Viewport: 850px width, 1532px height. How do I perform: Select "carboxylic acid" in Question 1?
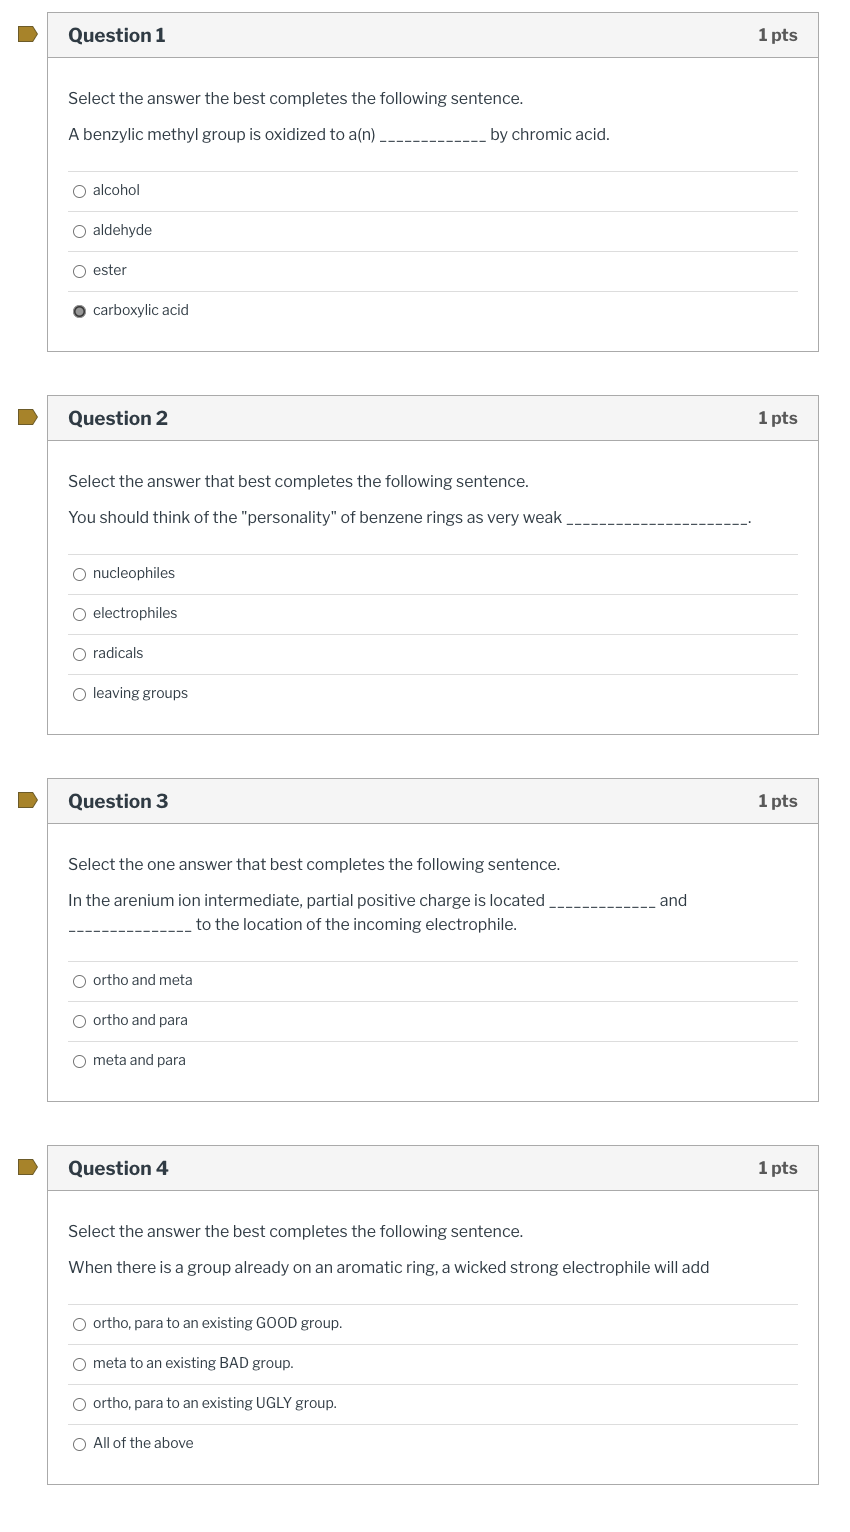click(x=79, y=311)
